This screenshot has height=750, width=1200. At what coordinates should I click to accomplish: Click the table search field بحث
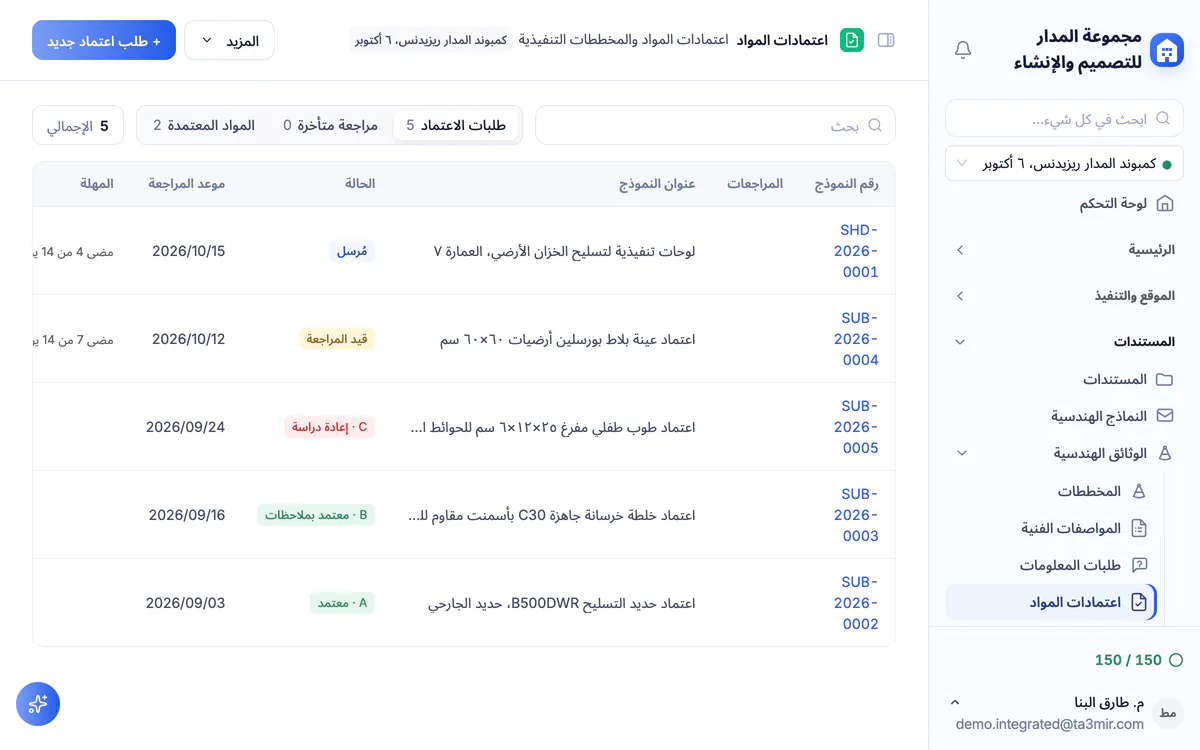pyautogui.click(x=715, y=125)
